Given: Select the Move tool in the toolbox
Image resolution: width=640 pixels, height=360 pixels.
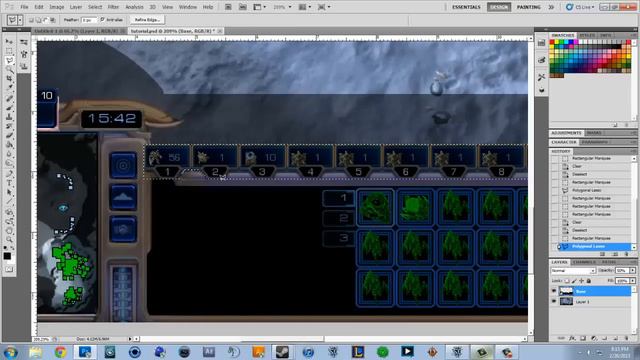Looking at the screenshot, I should 9,42.
